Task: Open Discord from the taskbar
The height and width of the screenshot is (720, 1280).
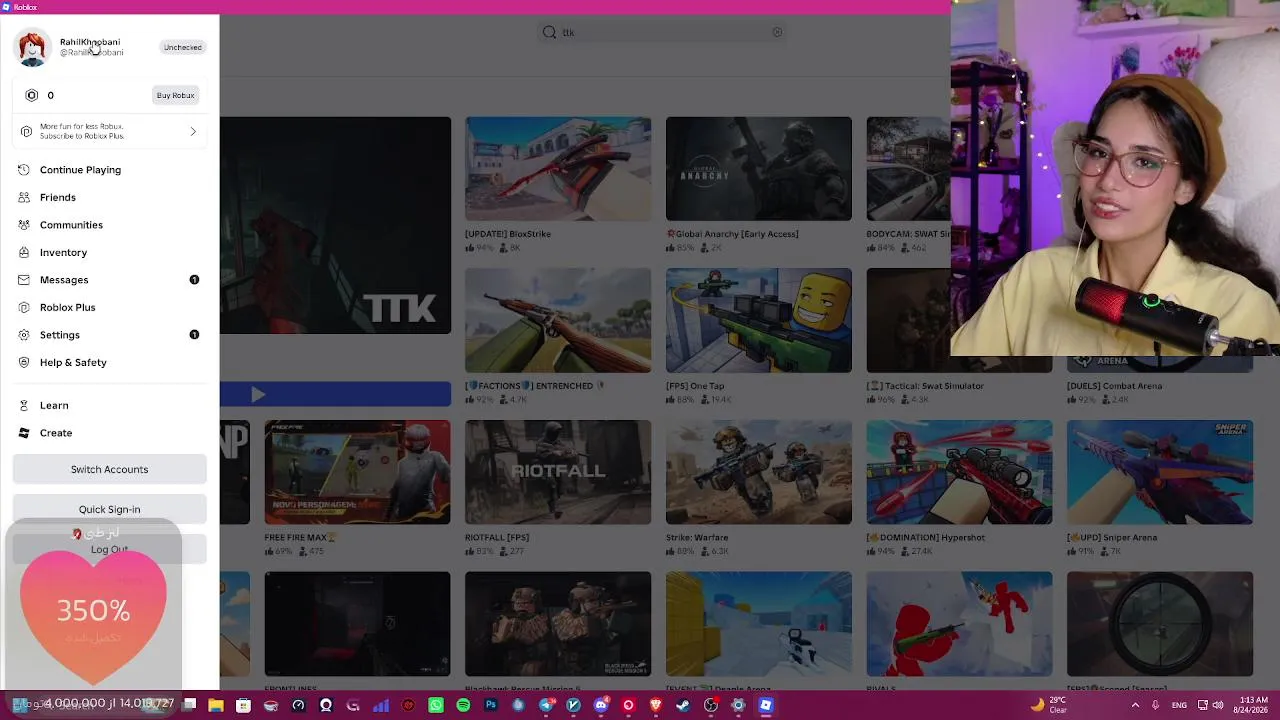Action: pyautogui.click(x=601, y=705)
